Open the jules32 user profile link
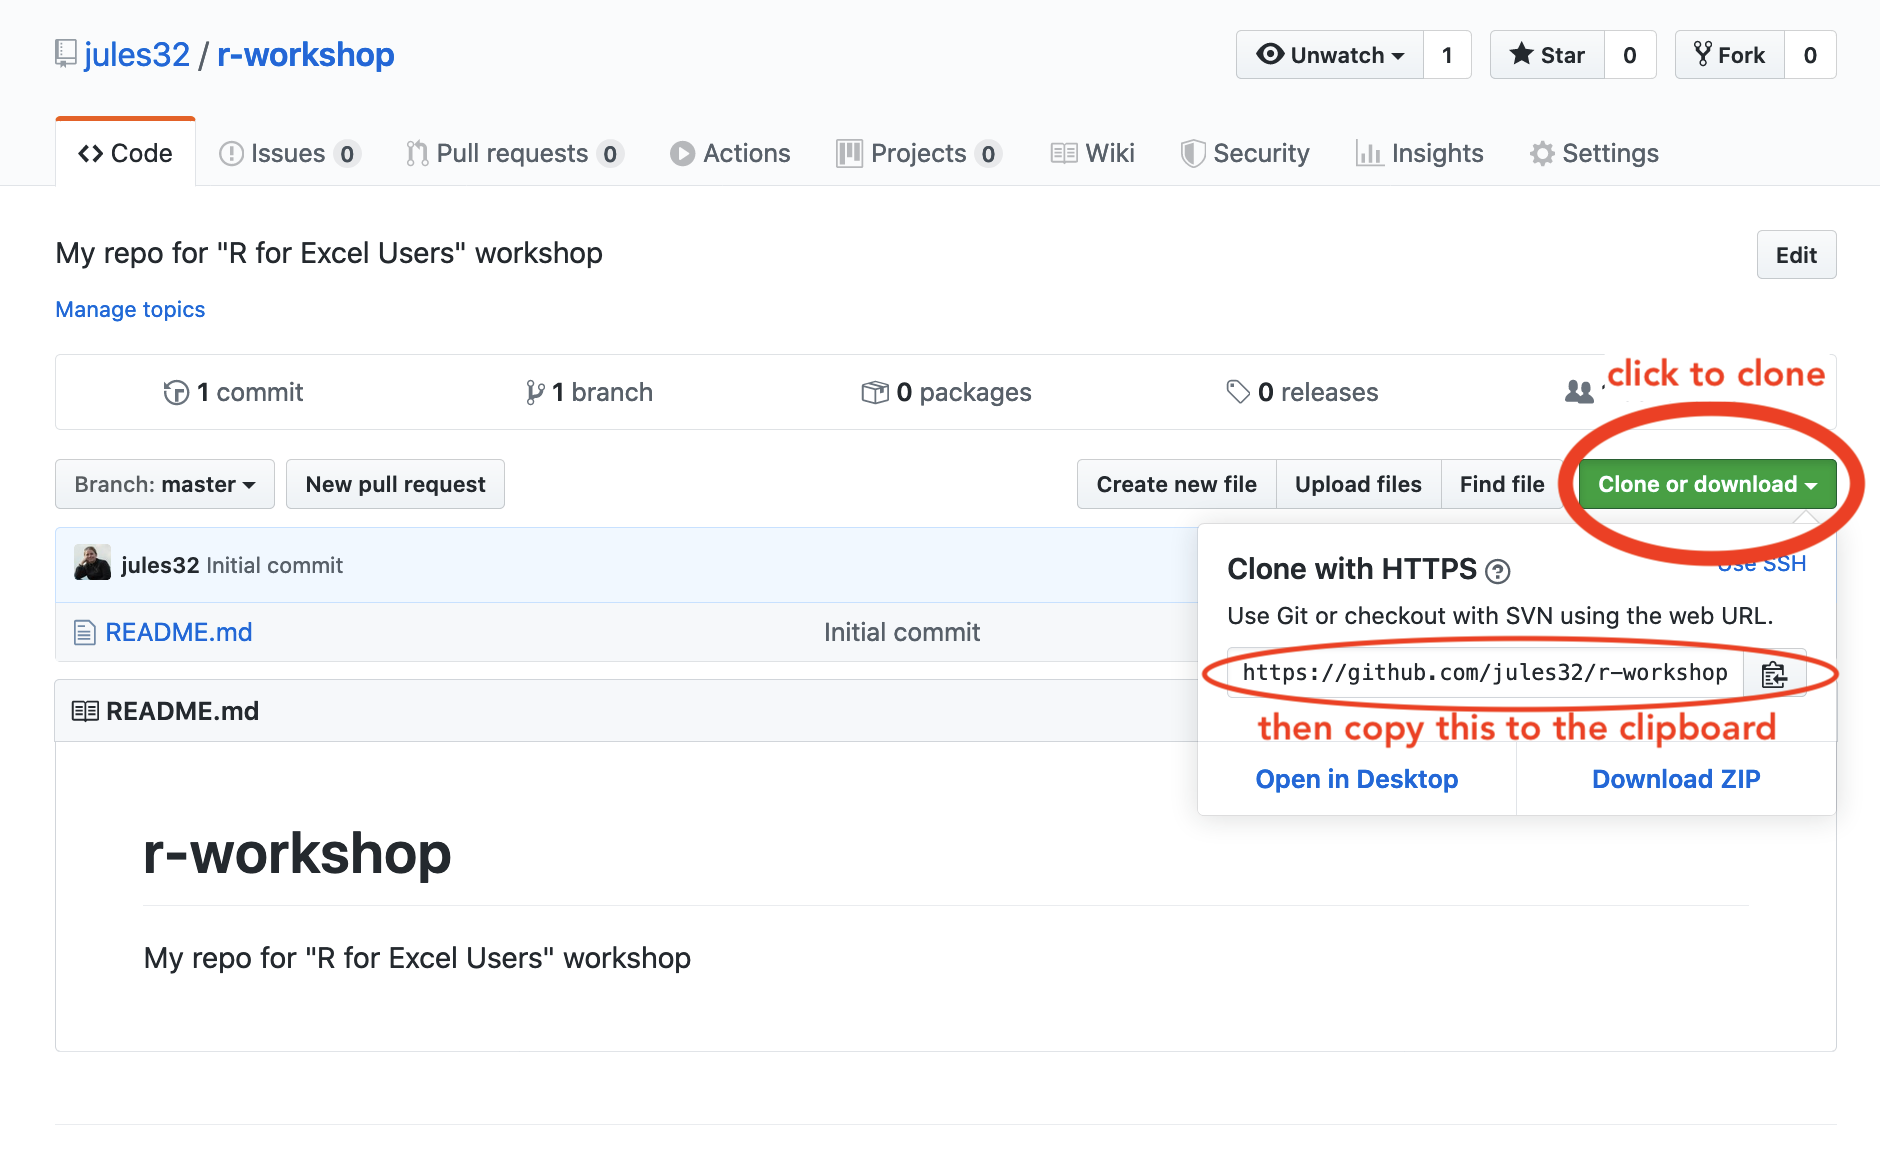This screenshot has width=1880, height=1164. coord(137,55)
